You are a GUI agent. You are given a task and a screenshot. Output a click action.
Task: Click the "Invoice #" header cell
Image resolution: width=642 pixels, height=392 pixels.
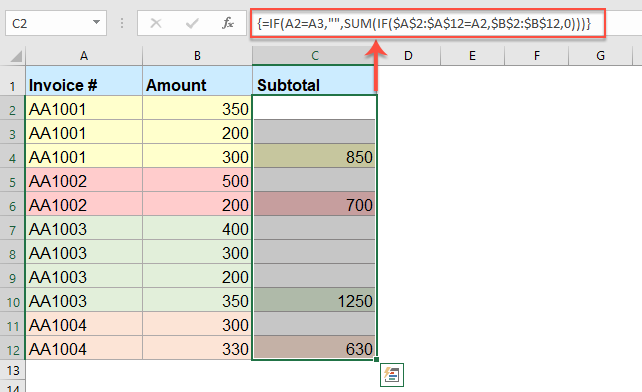pos(84,81)
